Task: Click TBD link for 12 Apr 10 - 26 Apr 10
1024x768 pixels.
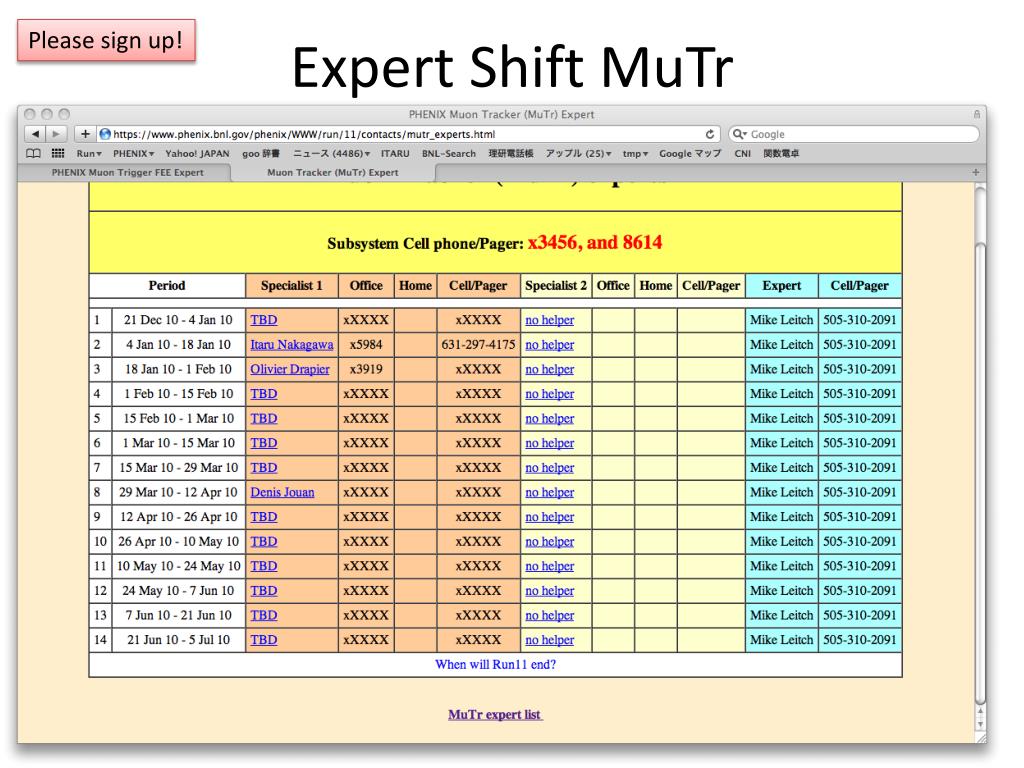Action: click(x=264, y=517)
